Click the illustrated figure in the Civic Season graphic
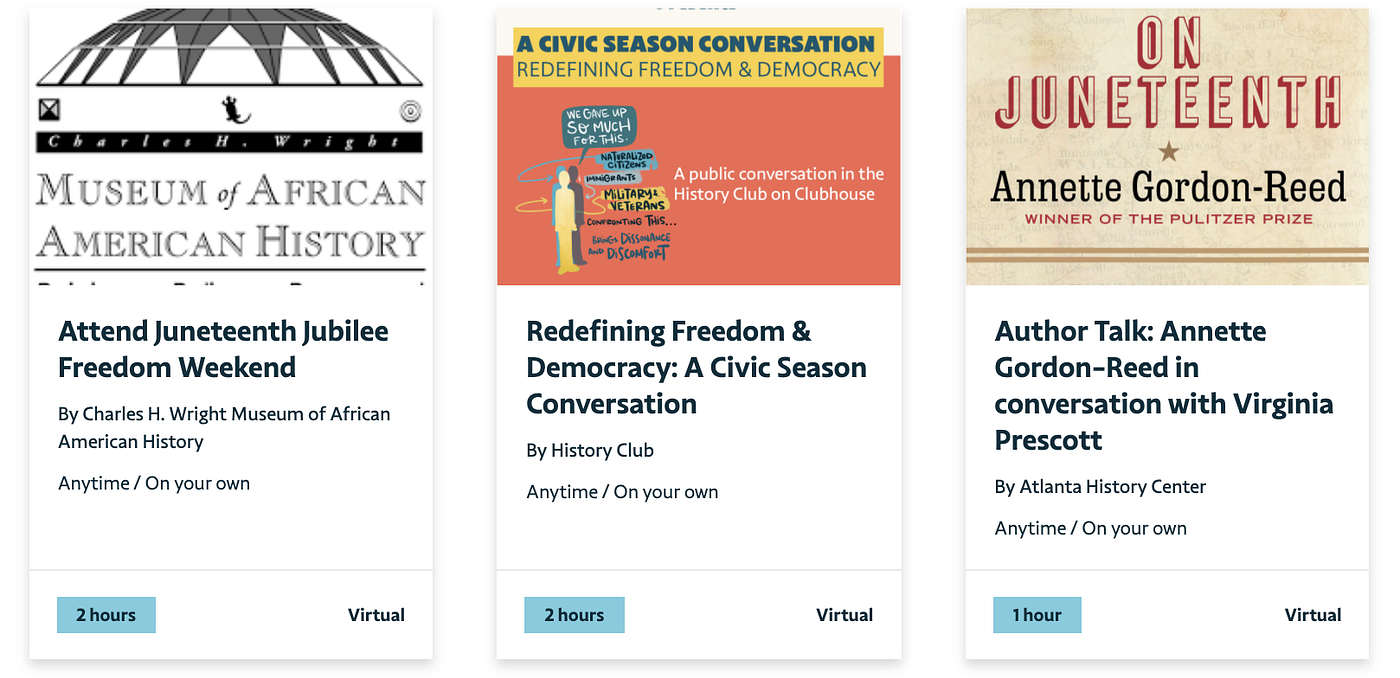This screenshot has width=1400, height=678. click(565, 220)
